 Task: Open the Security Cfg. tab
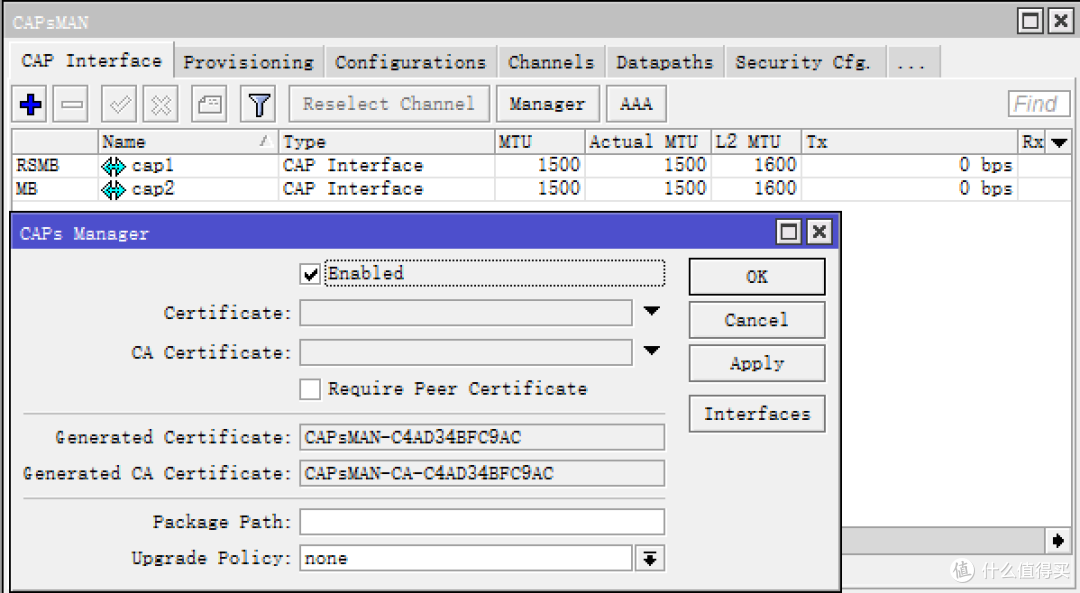tap(803, 62)
